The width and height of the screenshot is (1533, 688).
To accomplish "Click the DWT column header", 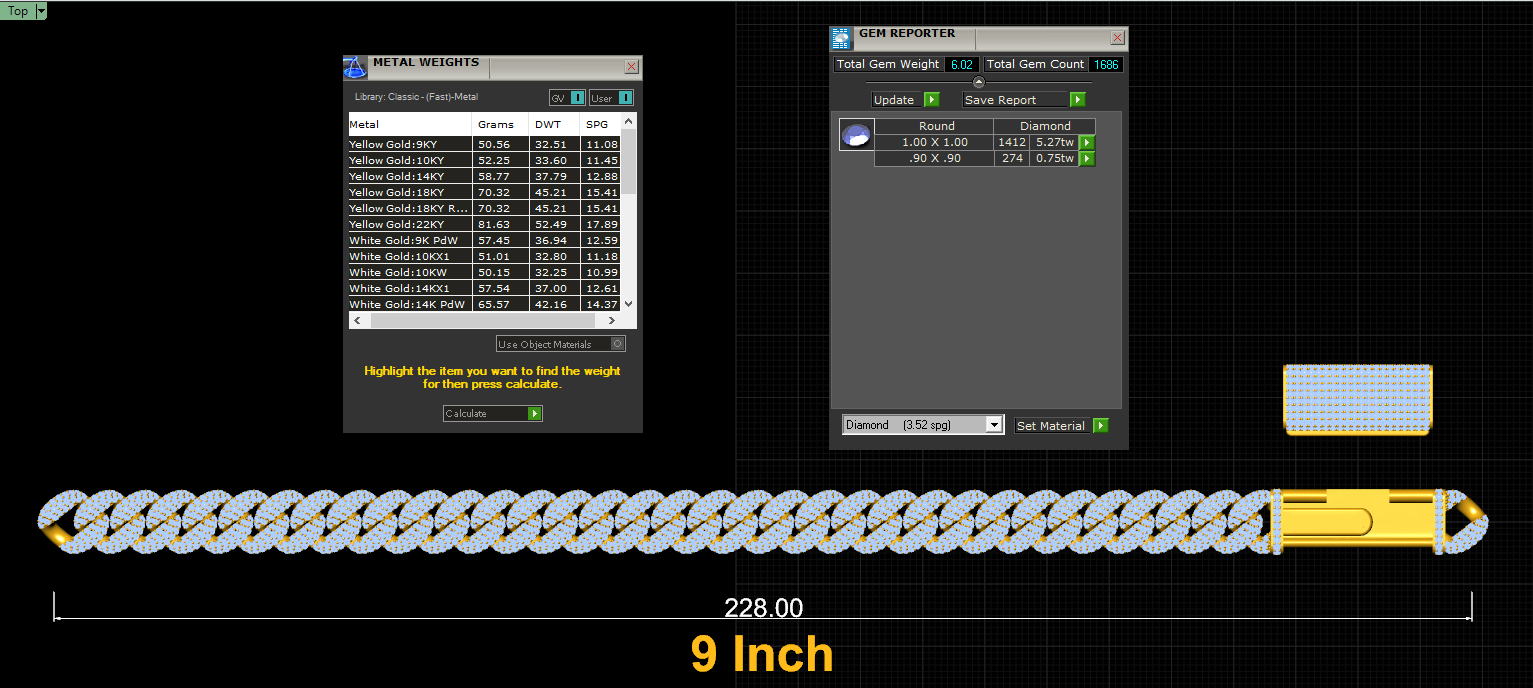I will pos(554,124).
